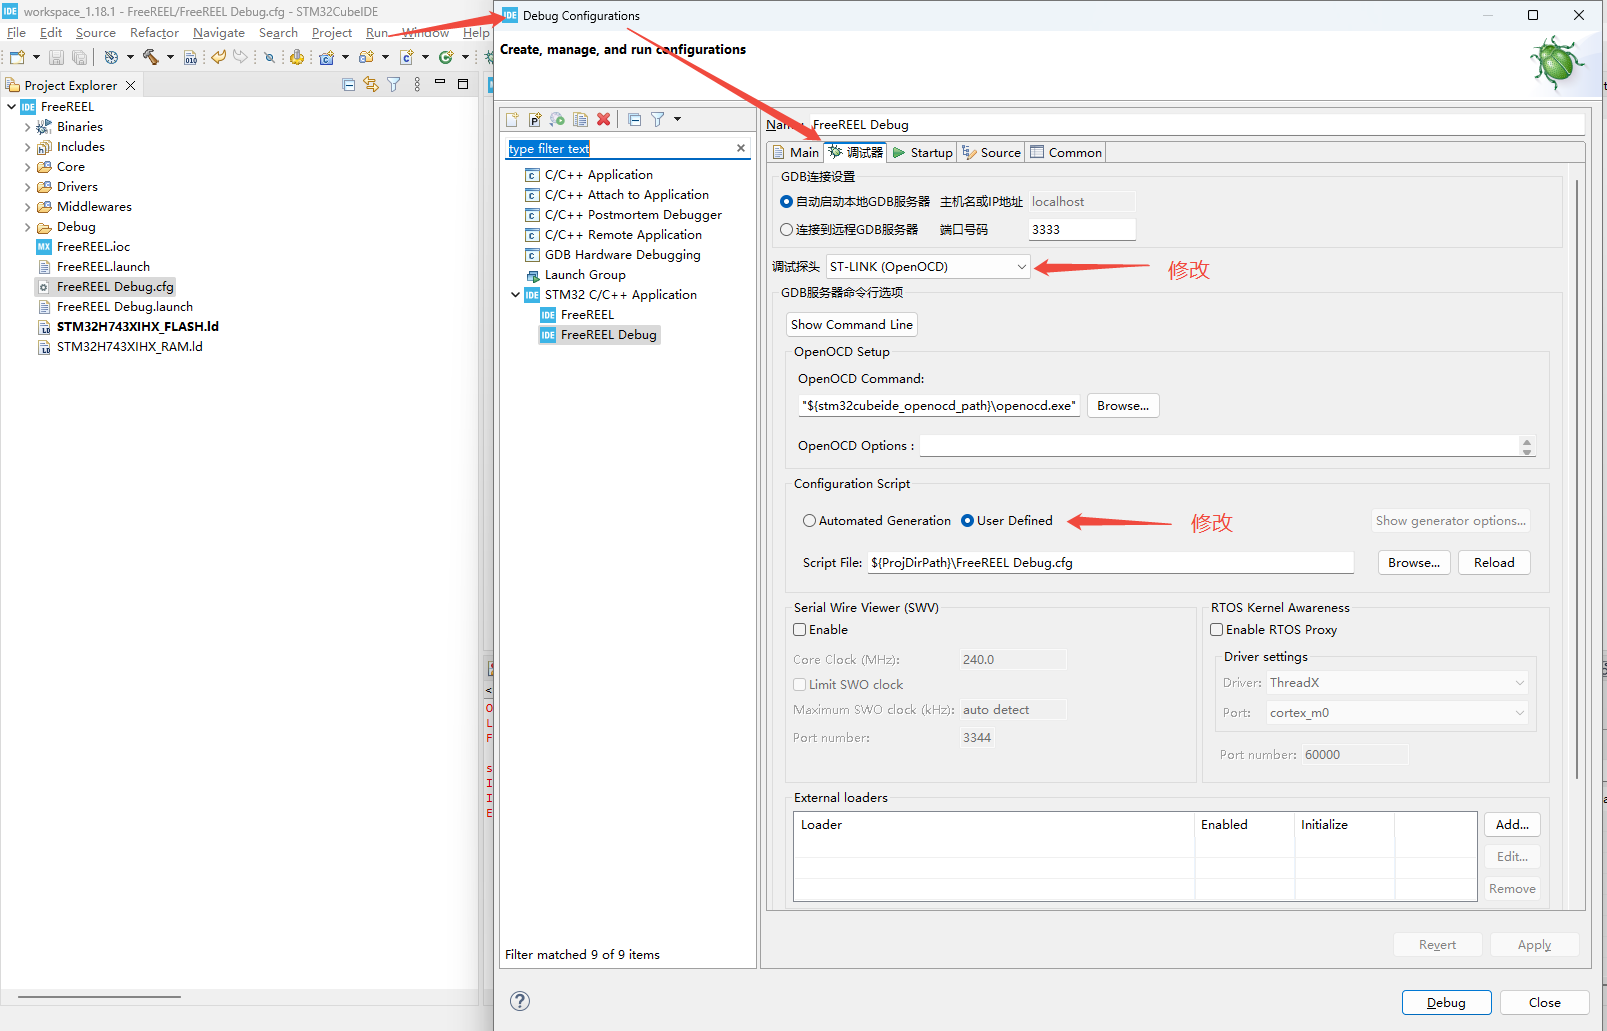Click Export launch configurations icon
Screen dimensions: 1607x1031
(x=558, y=120)
